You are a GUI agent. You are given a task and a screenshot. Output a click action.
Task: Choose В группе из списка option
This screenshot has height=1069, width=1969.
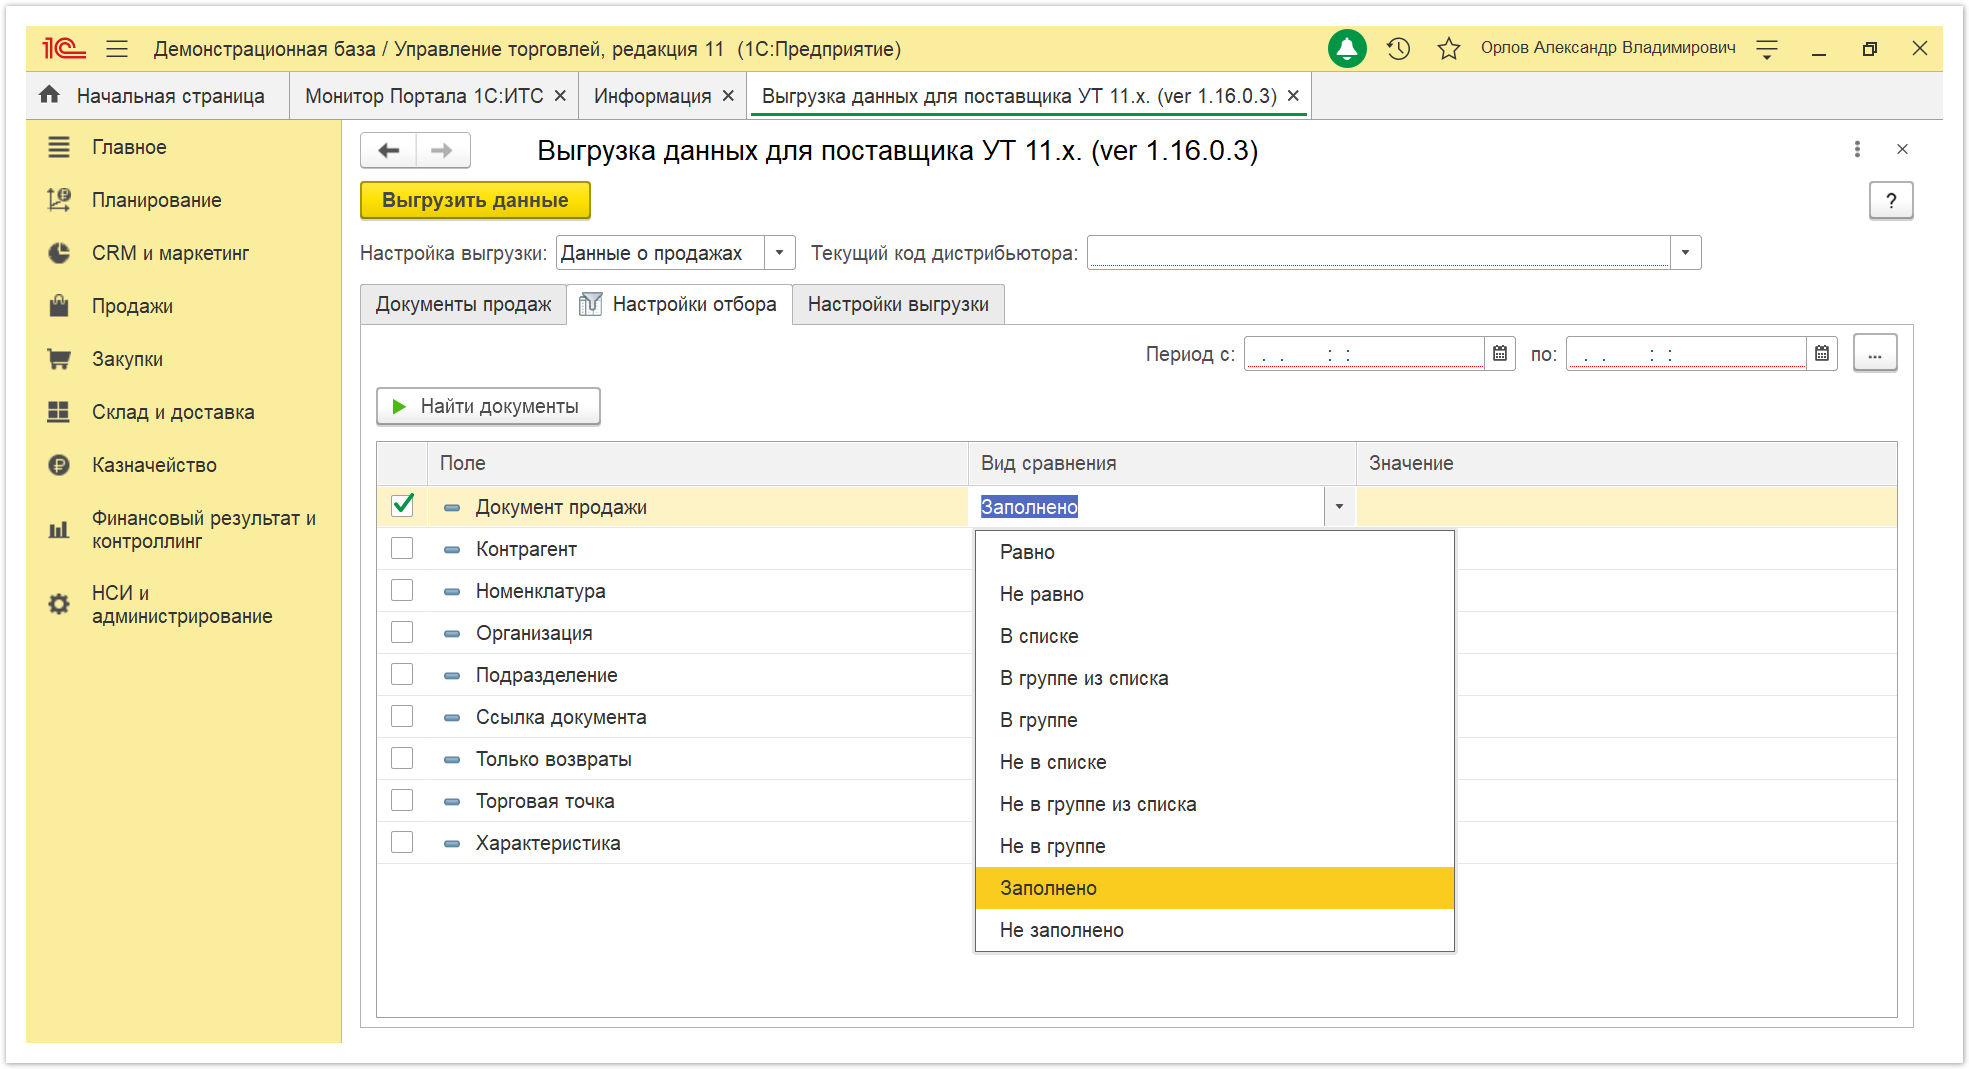(1214, 678)
